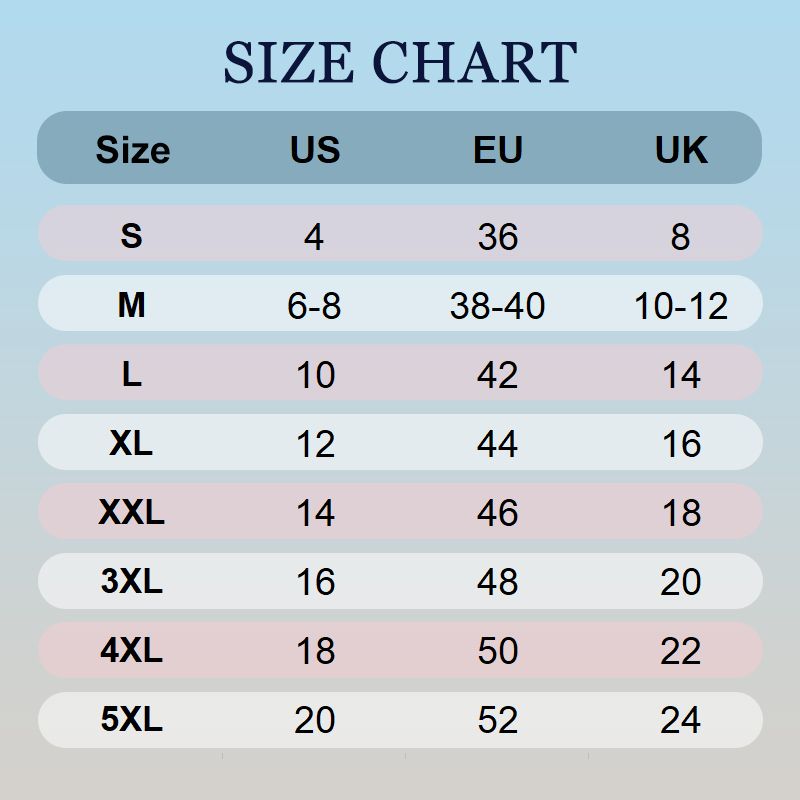This screenshot has width=800, height=800.
Task: Select the Size column header
Action: (132, 150)
